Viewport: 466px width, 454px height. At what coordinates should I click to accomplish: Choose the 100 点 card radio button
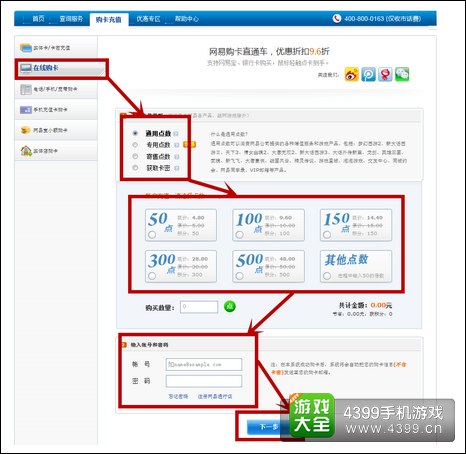point(239,235)
